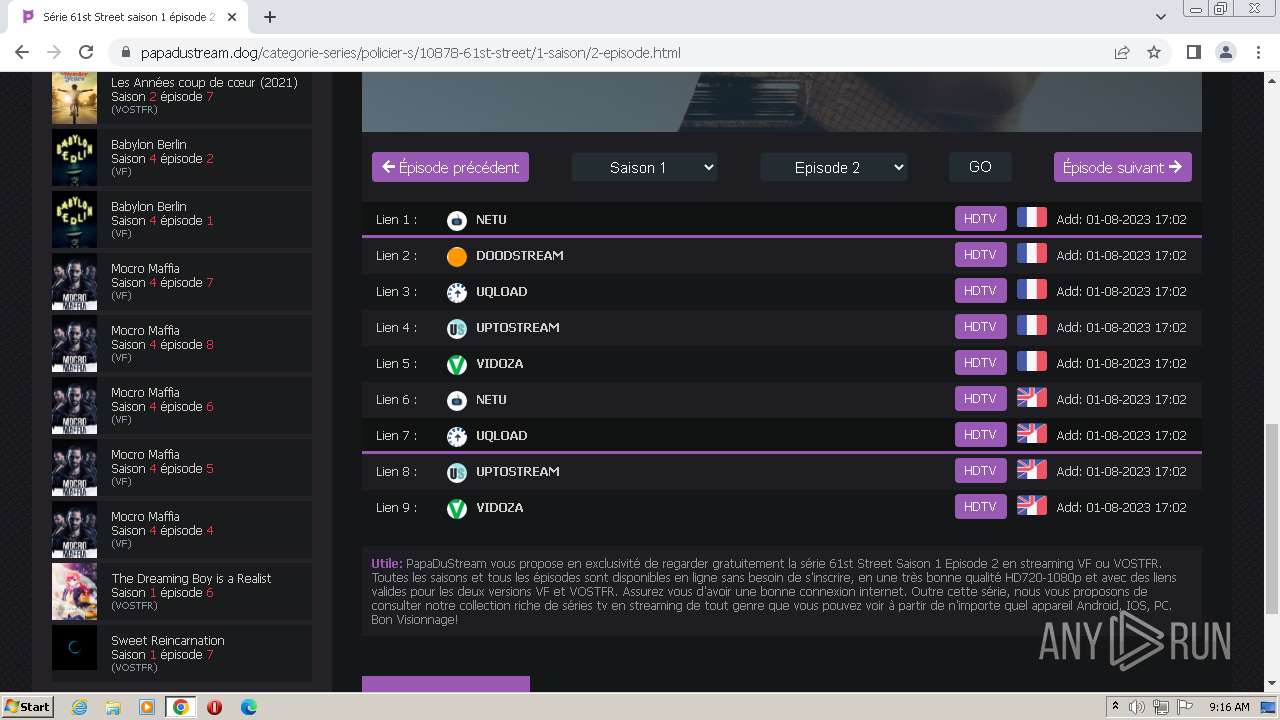
Task: Click the UK flag in Lien 8 row
Action: click(x=1031, y=470)
